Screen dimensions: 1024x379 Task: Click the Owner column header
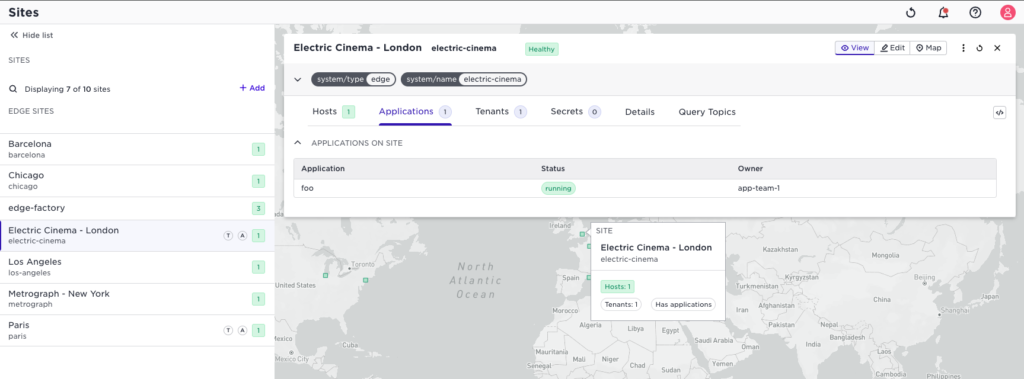750,169
